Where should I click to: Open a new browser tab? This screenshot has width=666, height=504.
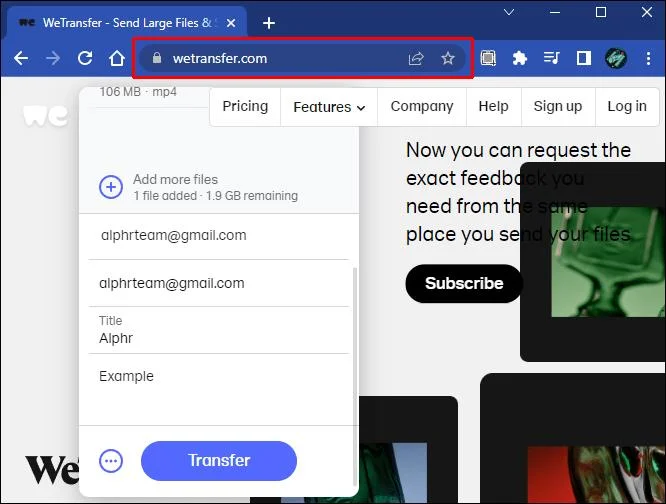point(269,23)
